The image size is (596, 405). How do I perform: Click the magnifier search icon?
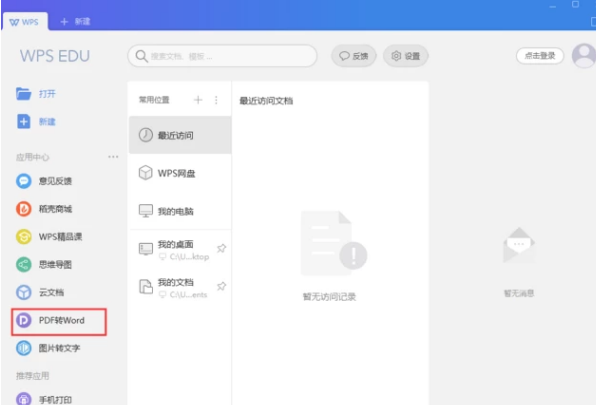point(141,56)
